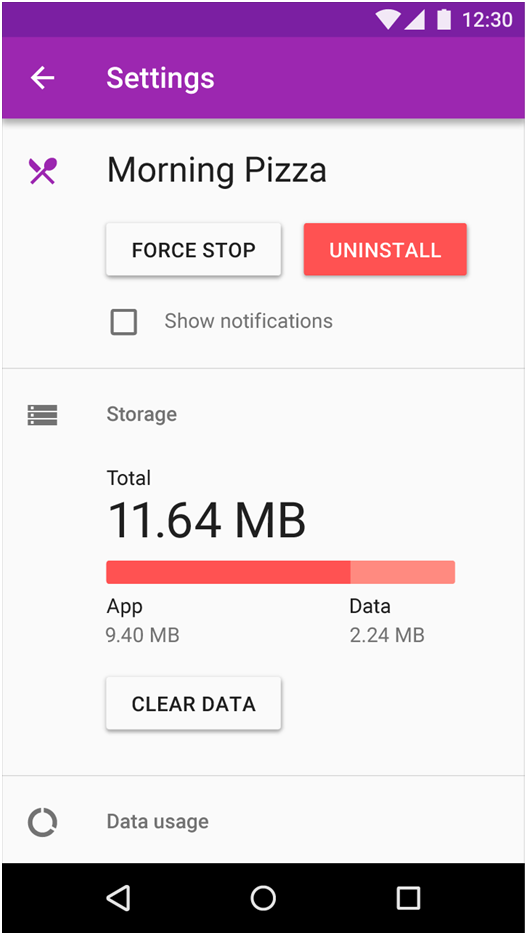Tap the Android back navigation triangle

[x=118, y=897]
